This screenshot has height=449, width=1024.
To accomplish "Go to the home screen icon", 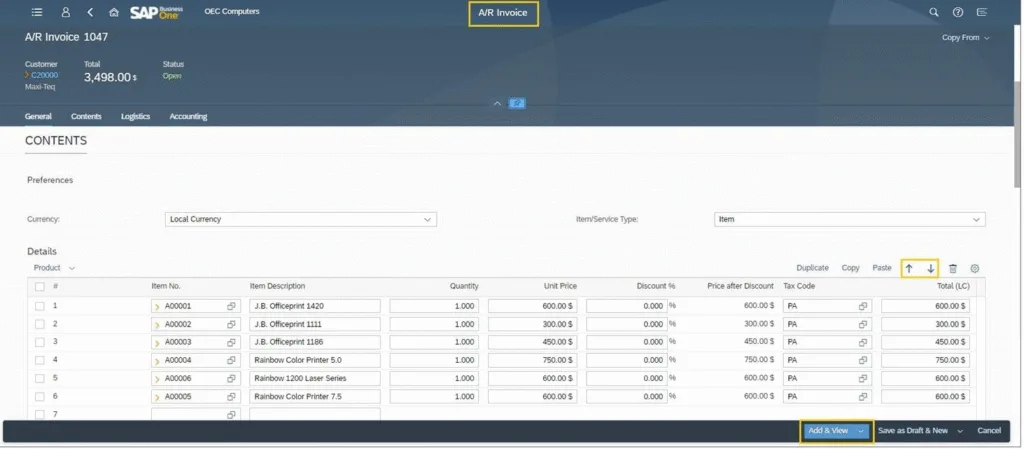I will tap(114, 12).
